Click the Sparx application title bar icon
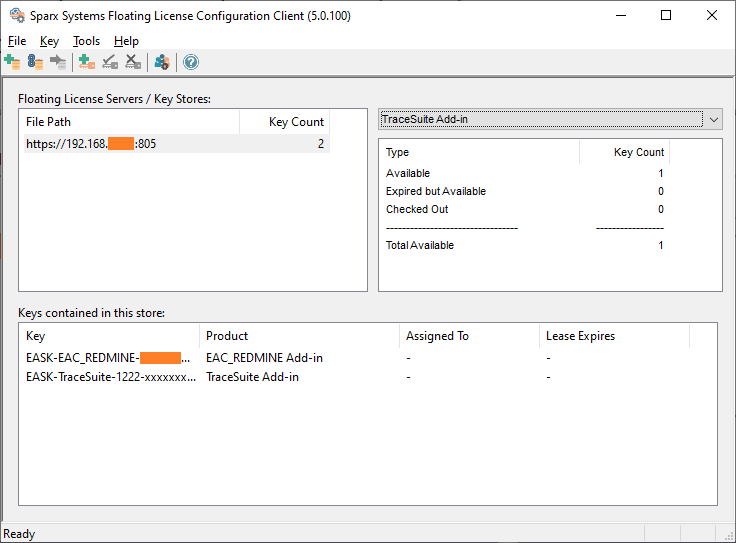 17,15
